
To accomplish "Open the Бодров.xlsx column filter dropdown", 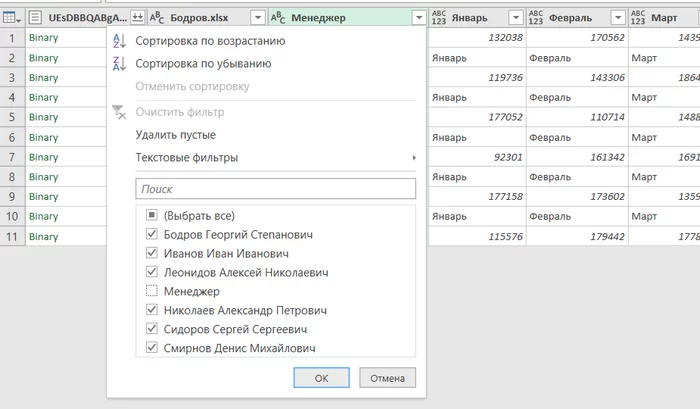I will 258,18.
